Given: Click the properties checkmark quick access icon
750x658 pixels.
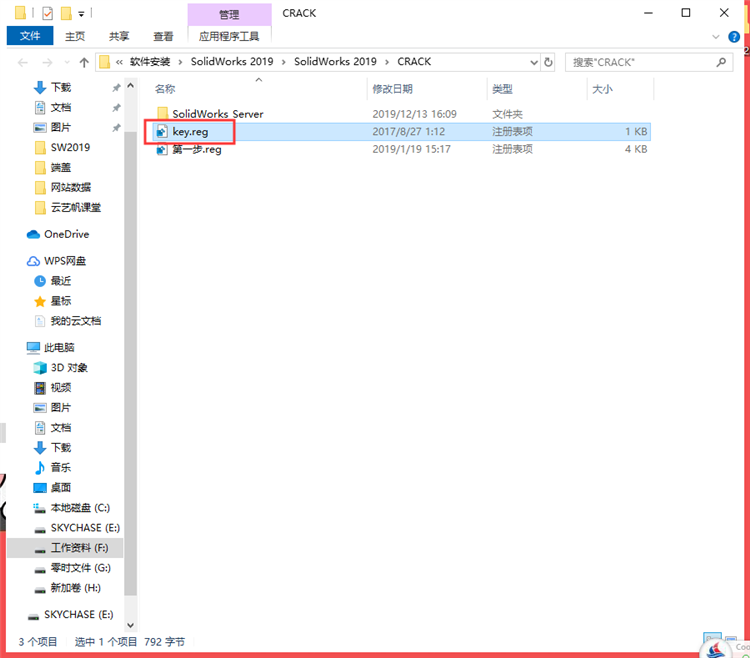Looking at the screenshot, I should (x=47, y=13).
